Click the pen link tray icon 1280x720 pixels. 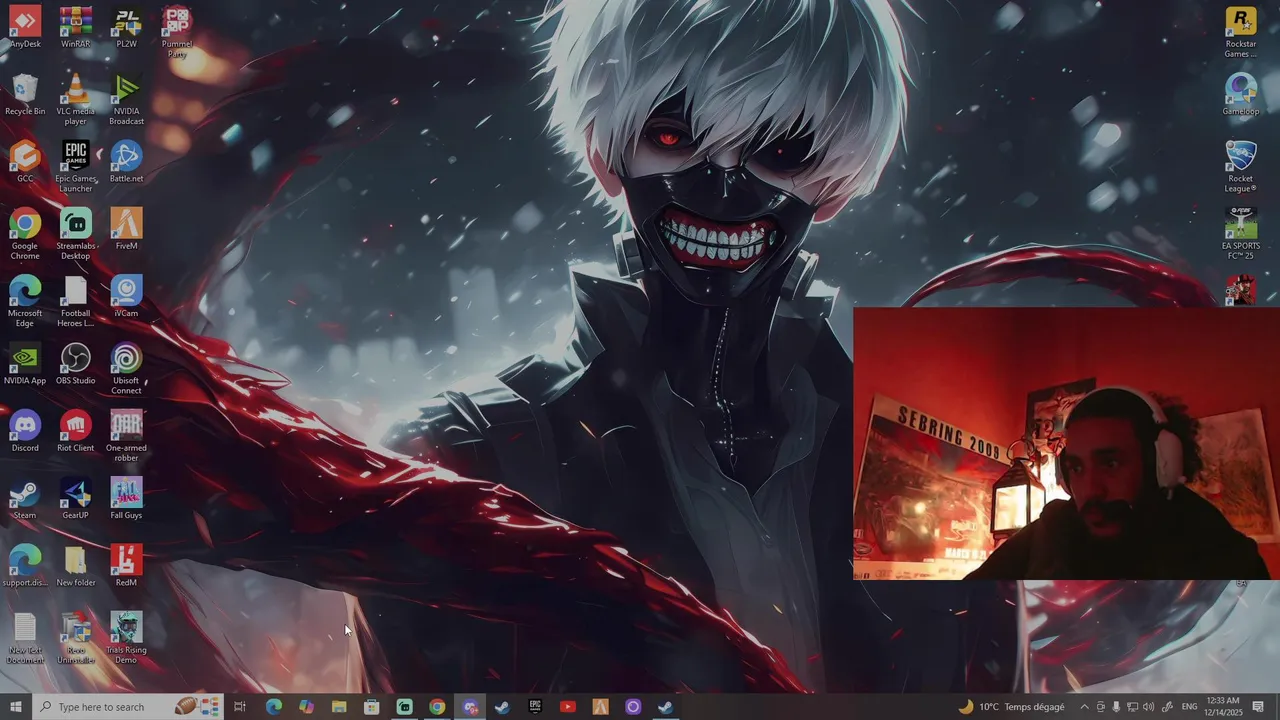click(x=1166, y=707)
